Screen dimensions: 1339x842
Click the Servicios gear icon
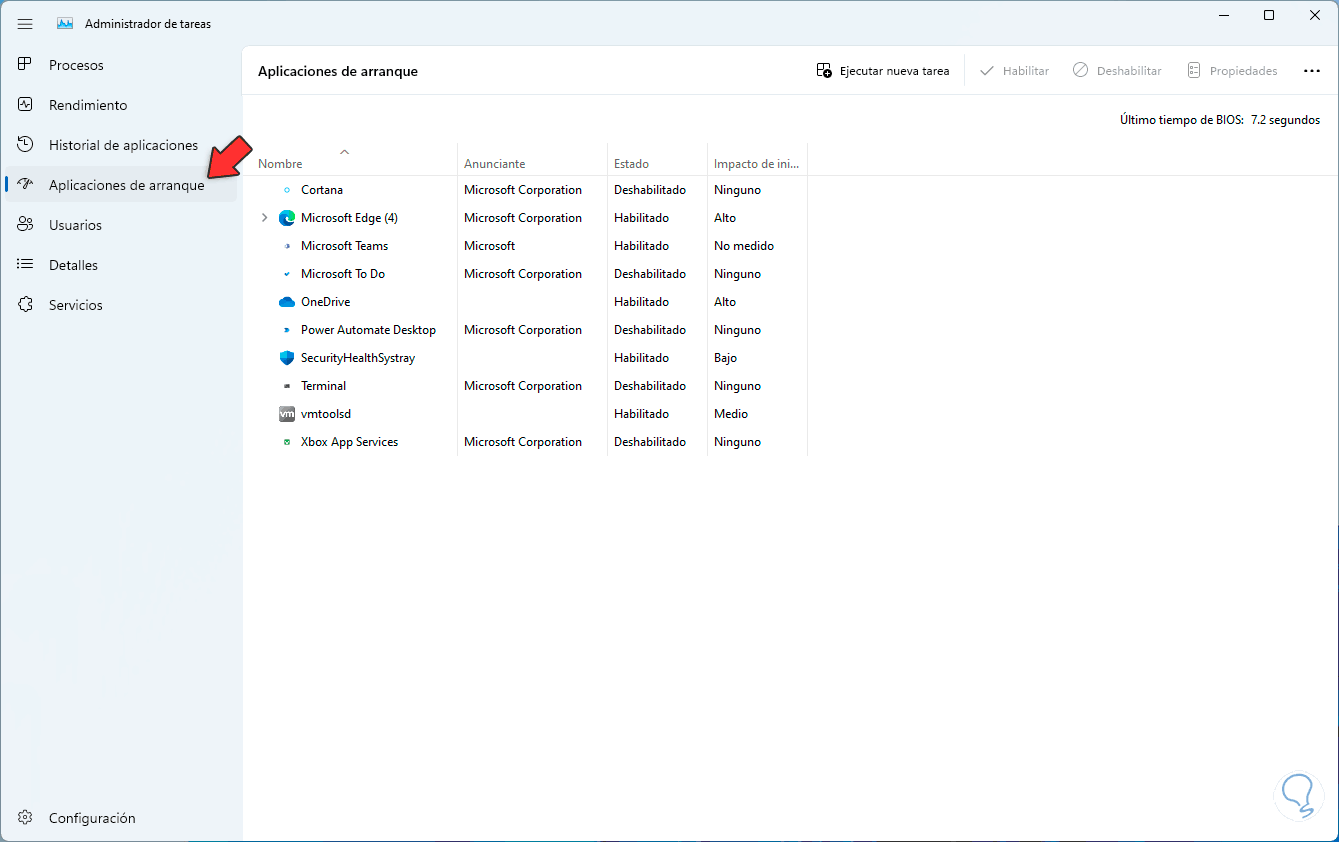(x=27, y=305)
